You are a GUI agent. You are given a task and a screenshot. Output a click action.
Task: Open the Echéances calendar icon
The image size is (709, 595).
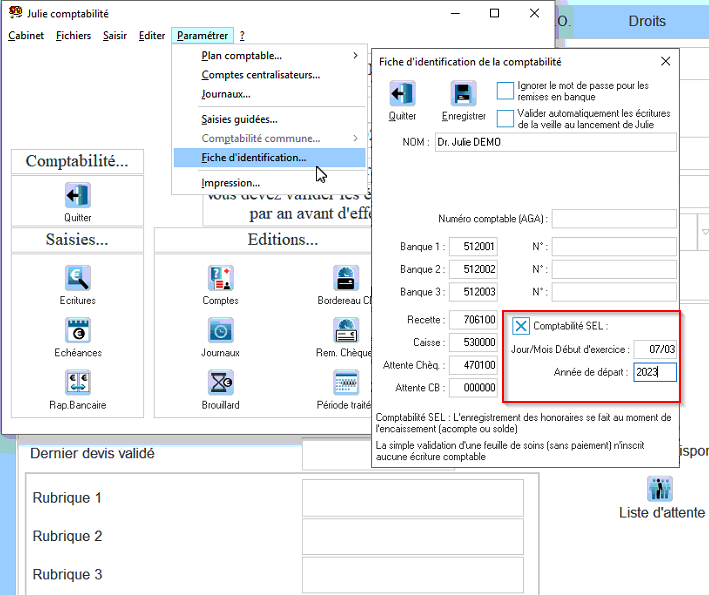point(78,330)
